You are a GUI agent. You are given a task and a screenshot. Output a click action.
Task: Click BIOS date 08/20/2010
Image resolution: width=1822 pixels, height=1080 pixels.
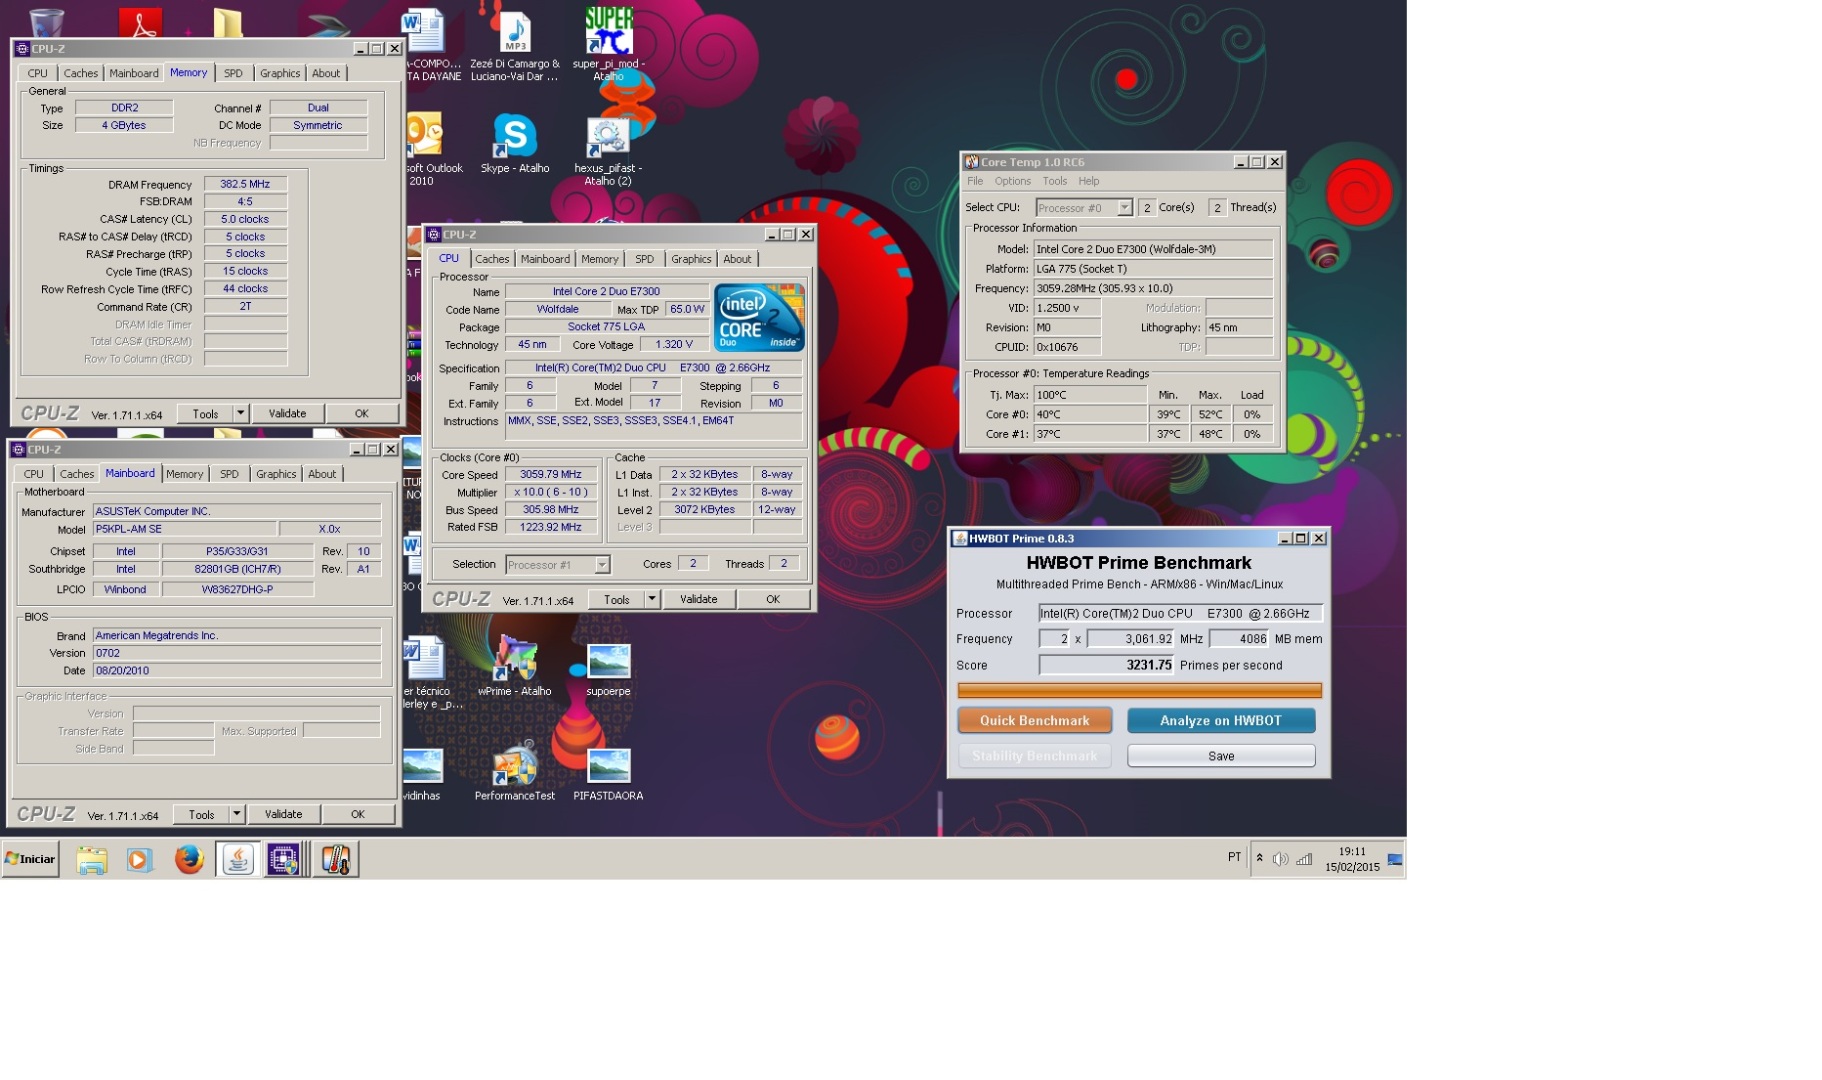click(237, 670)
